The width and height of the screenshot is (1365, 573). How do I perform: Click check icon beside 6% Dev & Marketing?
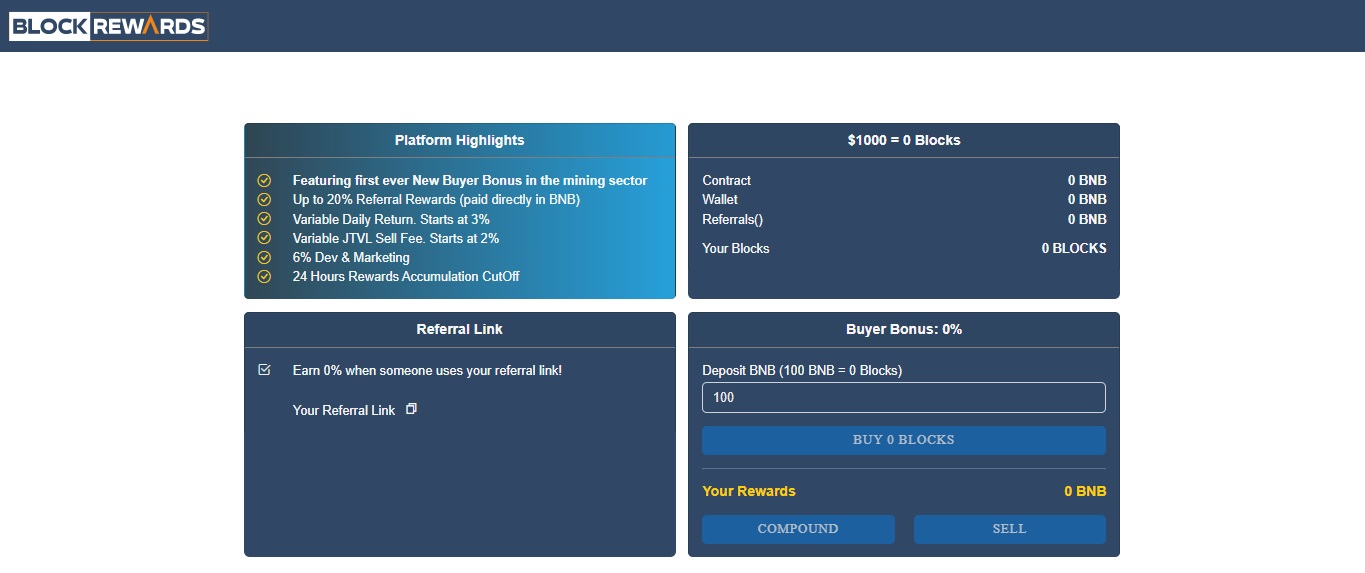pos(264,257)
